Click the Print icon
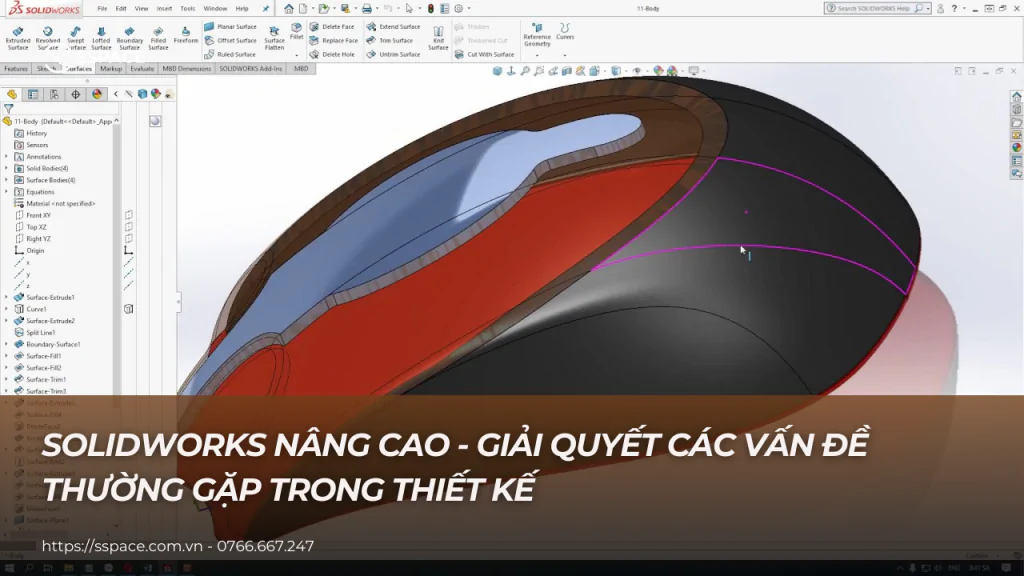1024x576 pixels. (x=367, y=8)
